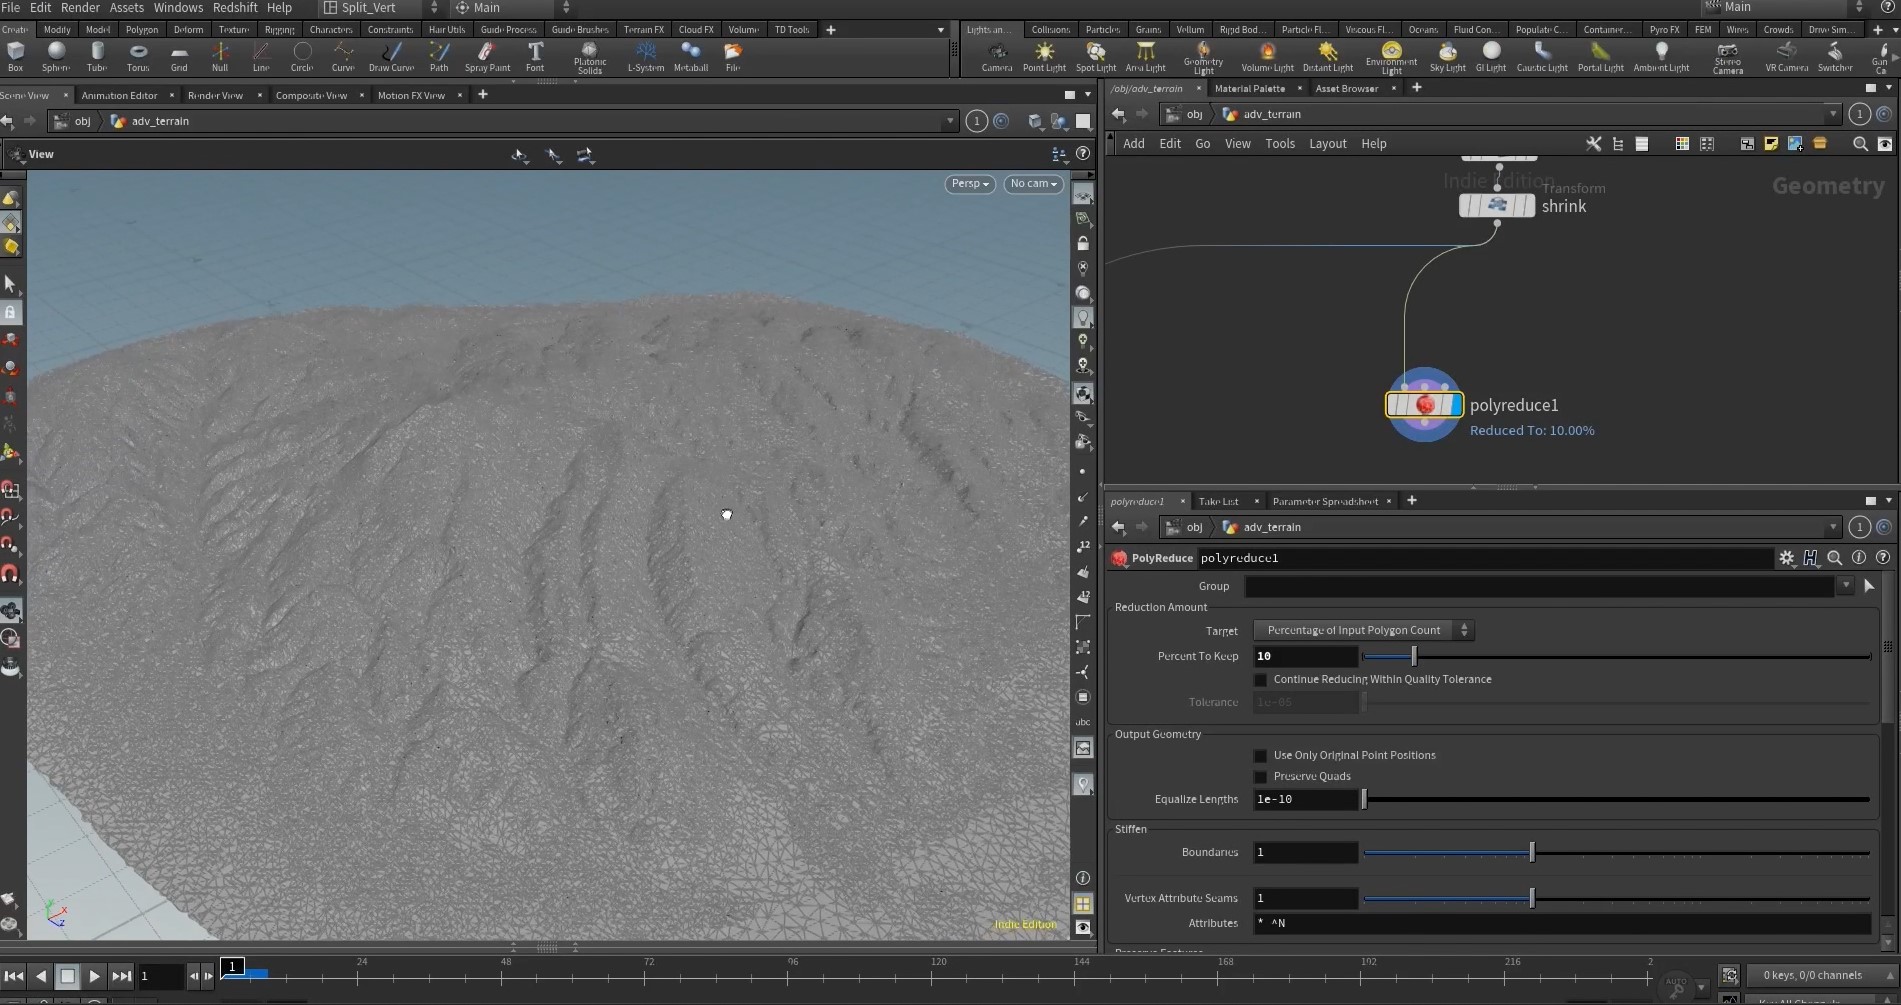Image resolution: width=1901 pixels, height=1005 pixels.
Task: Click the Percent To Keep slider
Action: 1413,656
